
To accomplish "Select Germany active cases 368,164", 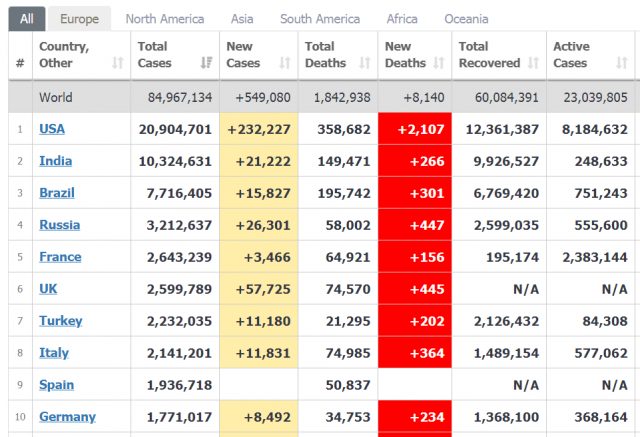I will (x=601, y=417).
